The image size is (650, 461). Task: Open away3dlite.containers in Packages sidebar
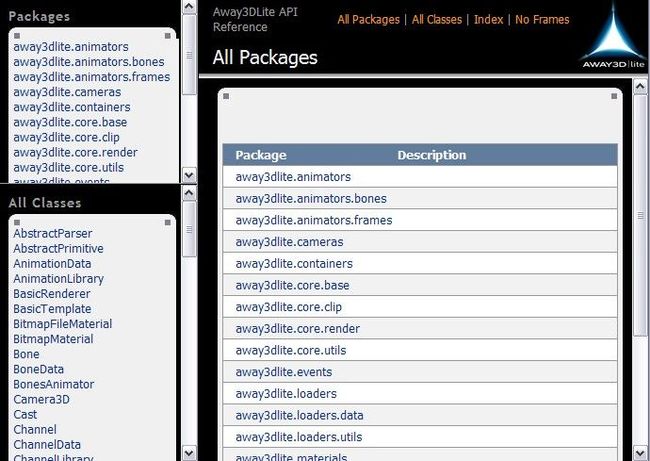coord(72,107)
